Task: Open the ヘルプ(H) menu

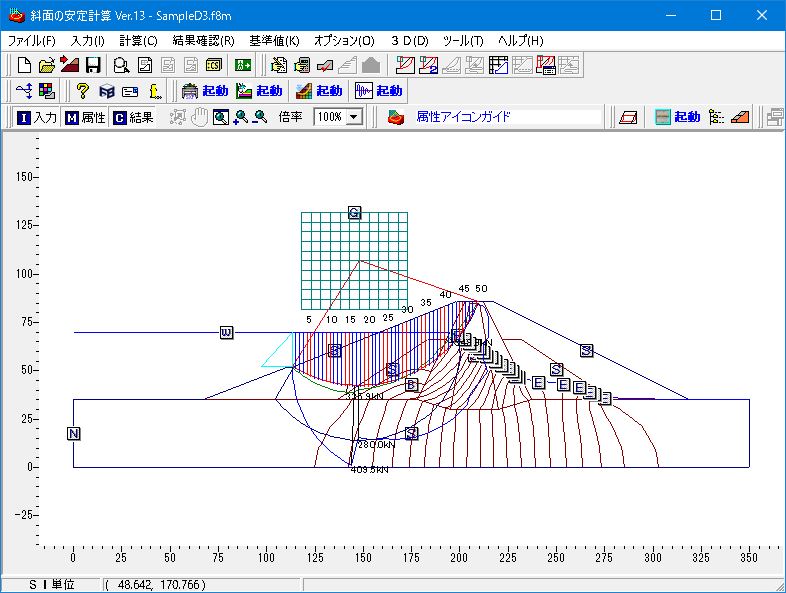Action: (x=521, y=41)
